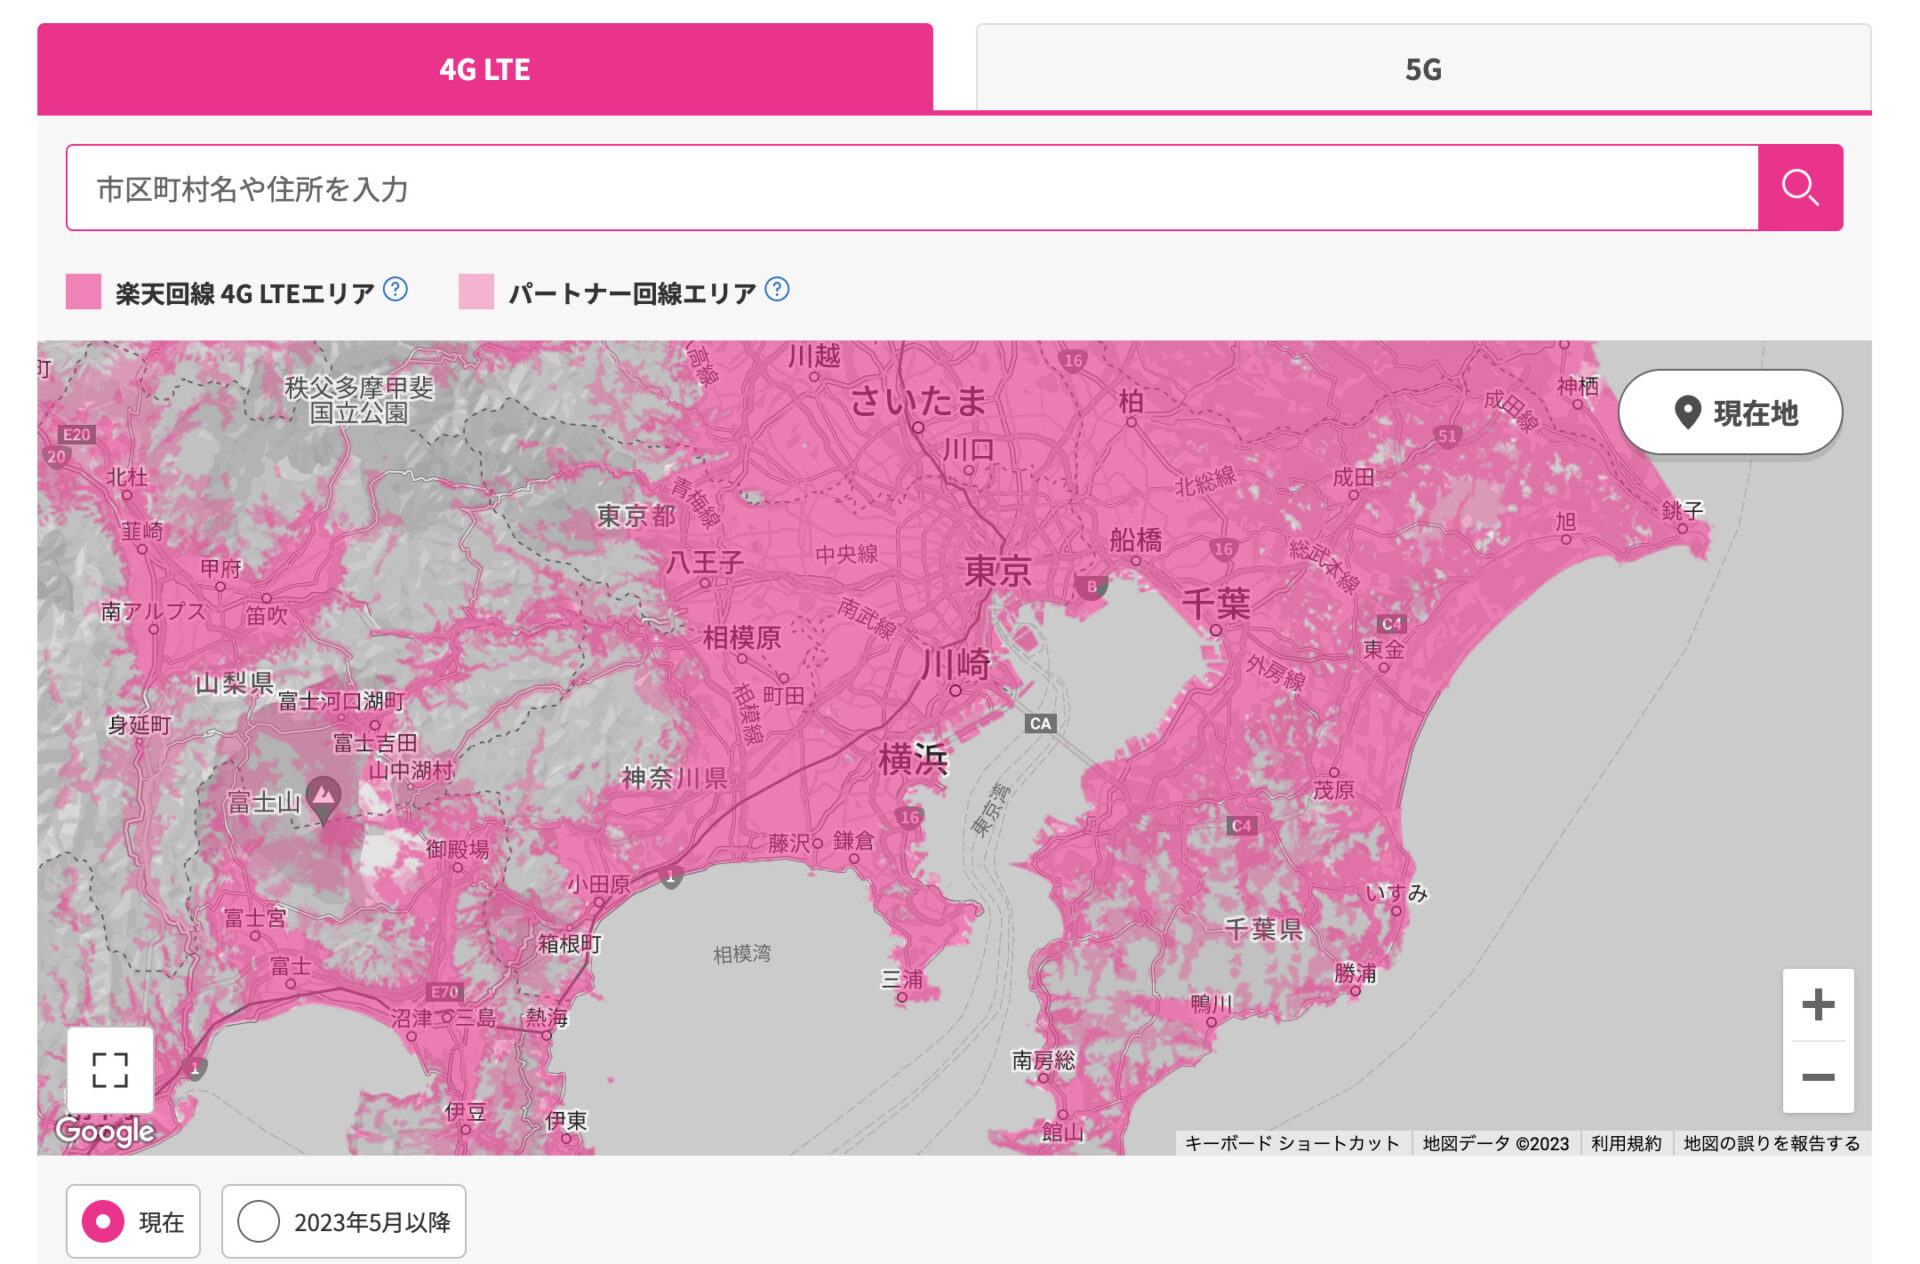
Task: Click the 横浜 label on map
Action: tap(912, 759)
